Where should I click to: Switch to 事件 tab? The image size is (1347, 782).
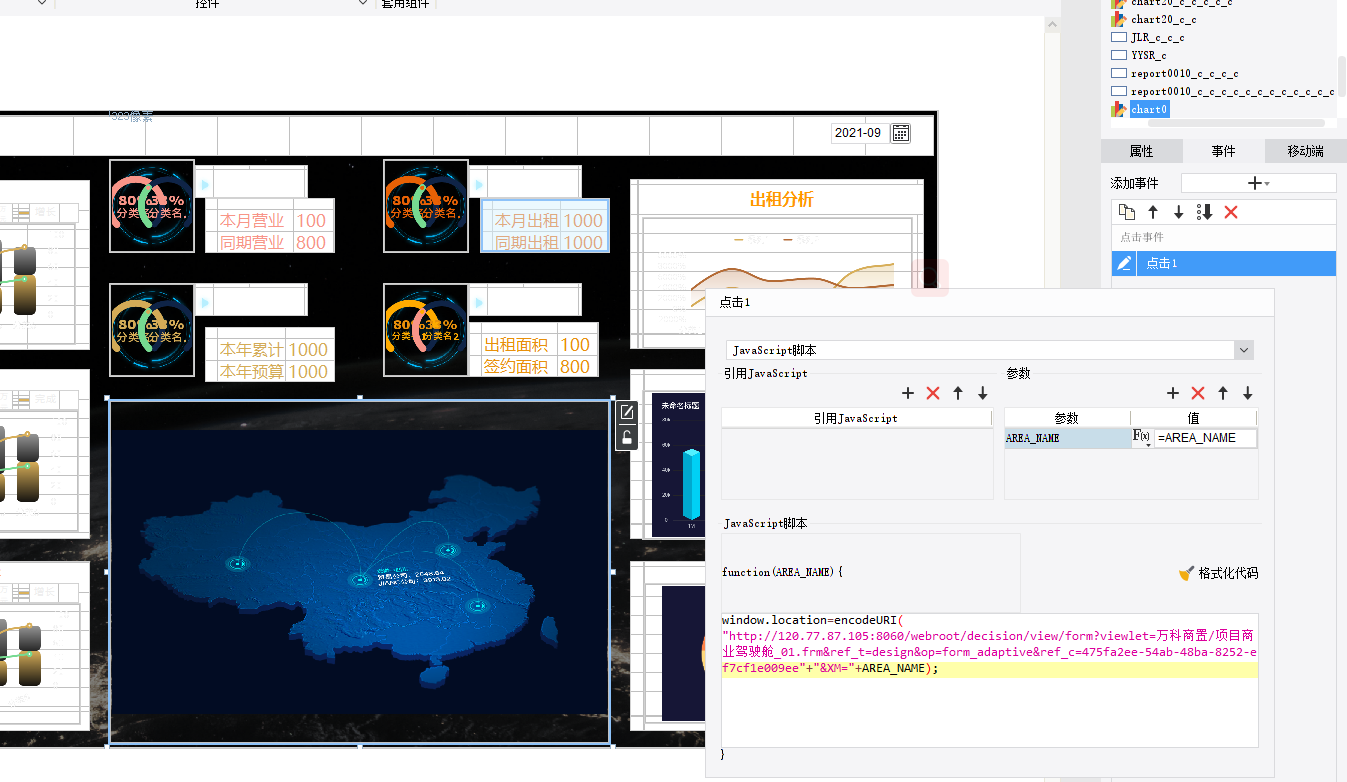pos(1223,151)
